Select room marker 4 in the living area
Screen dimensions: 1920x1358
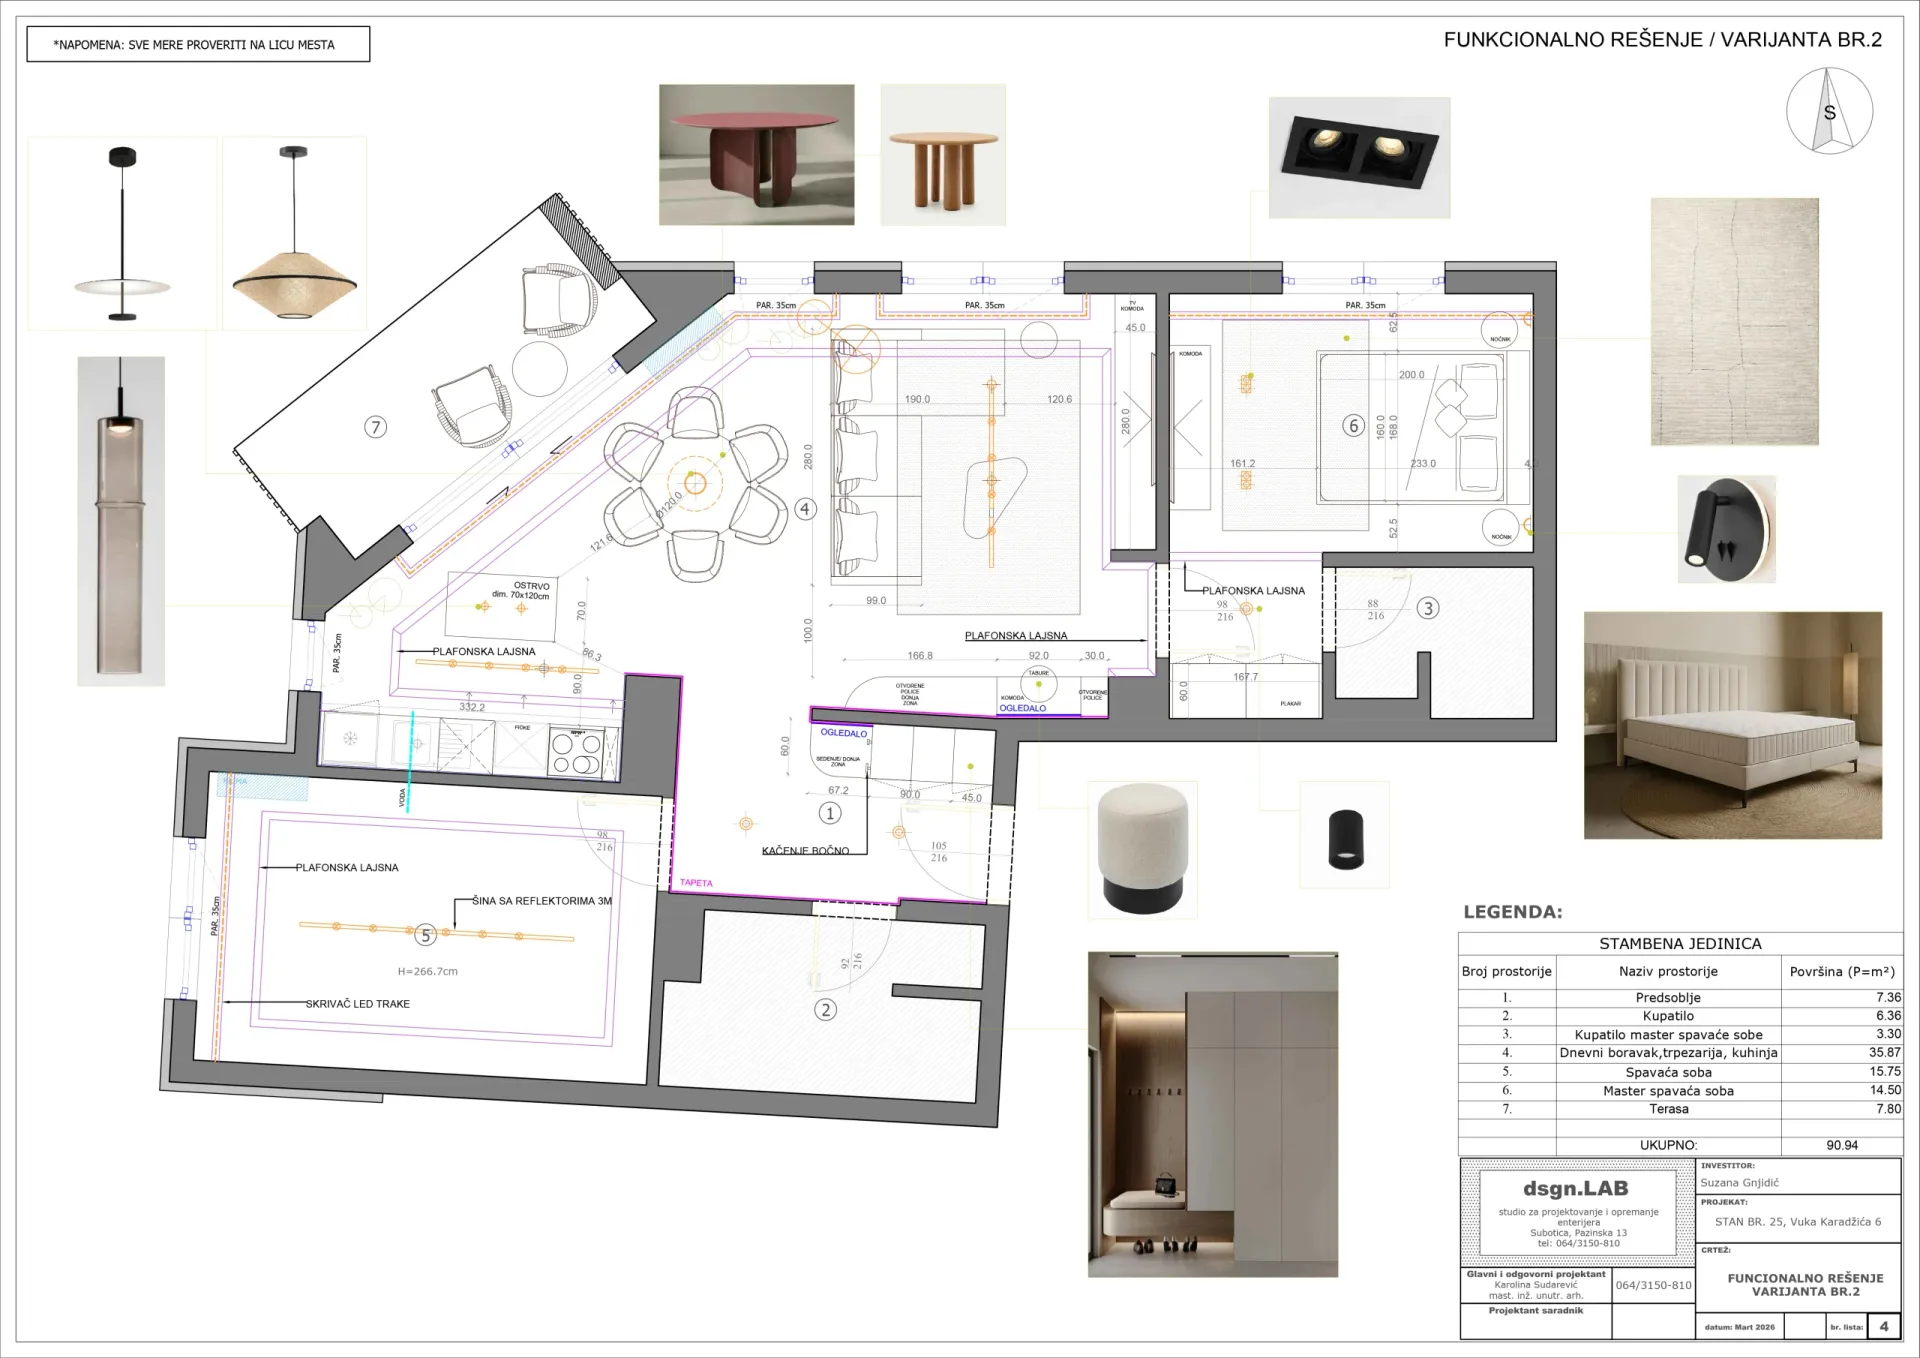click(x=805, y=509)
